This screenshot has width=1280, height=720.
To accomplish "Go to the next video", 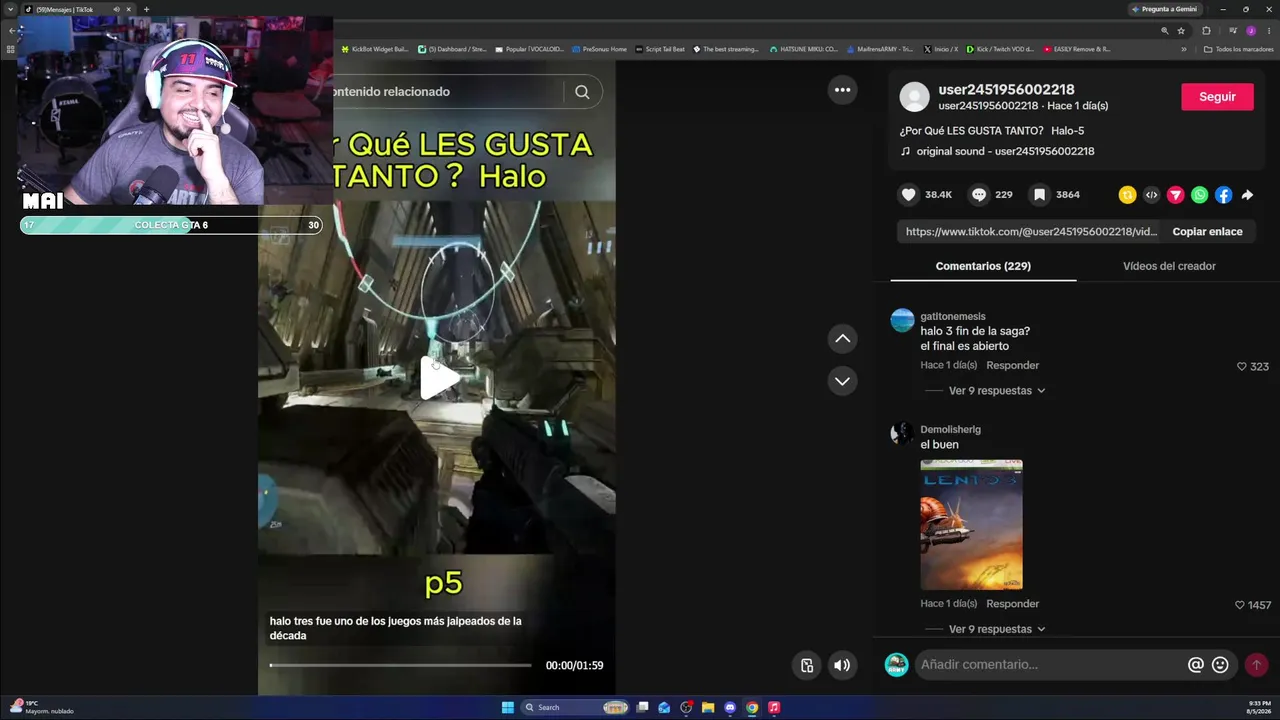I will tap(843, 381).
